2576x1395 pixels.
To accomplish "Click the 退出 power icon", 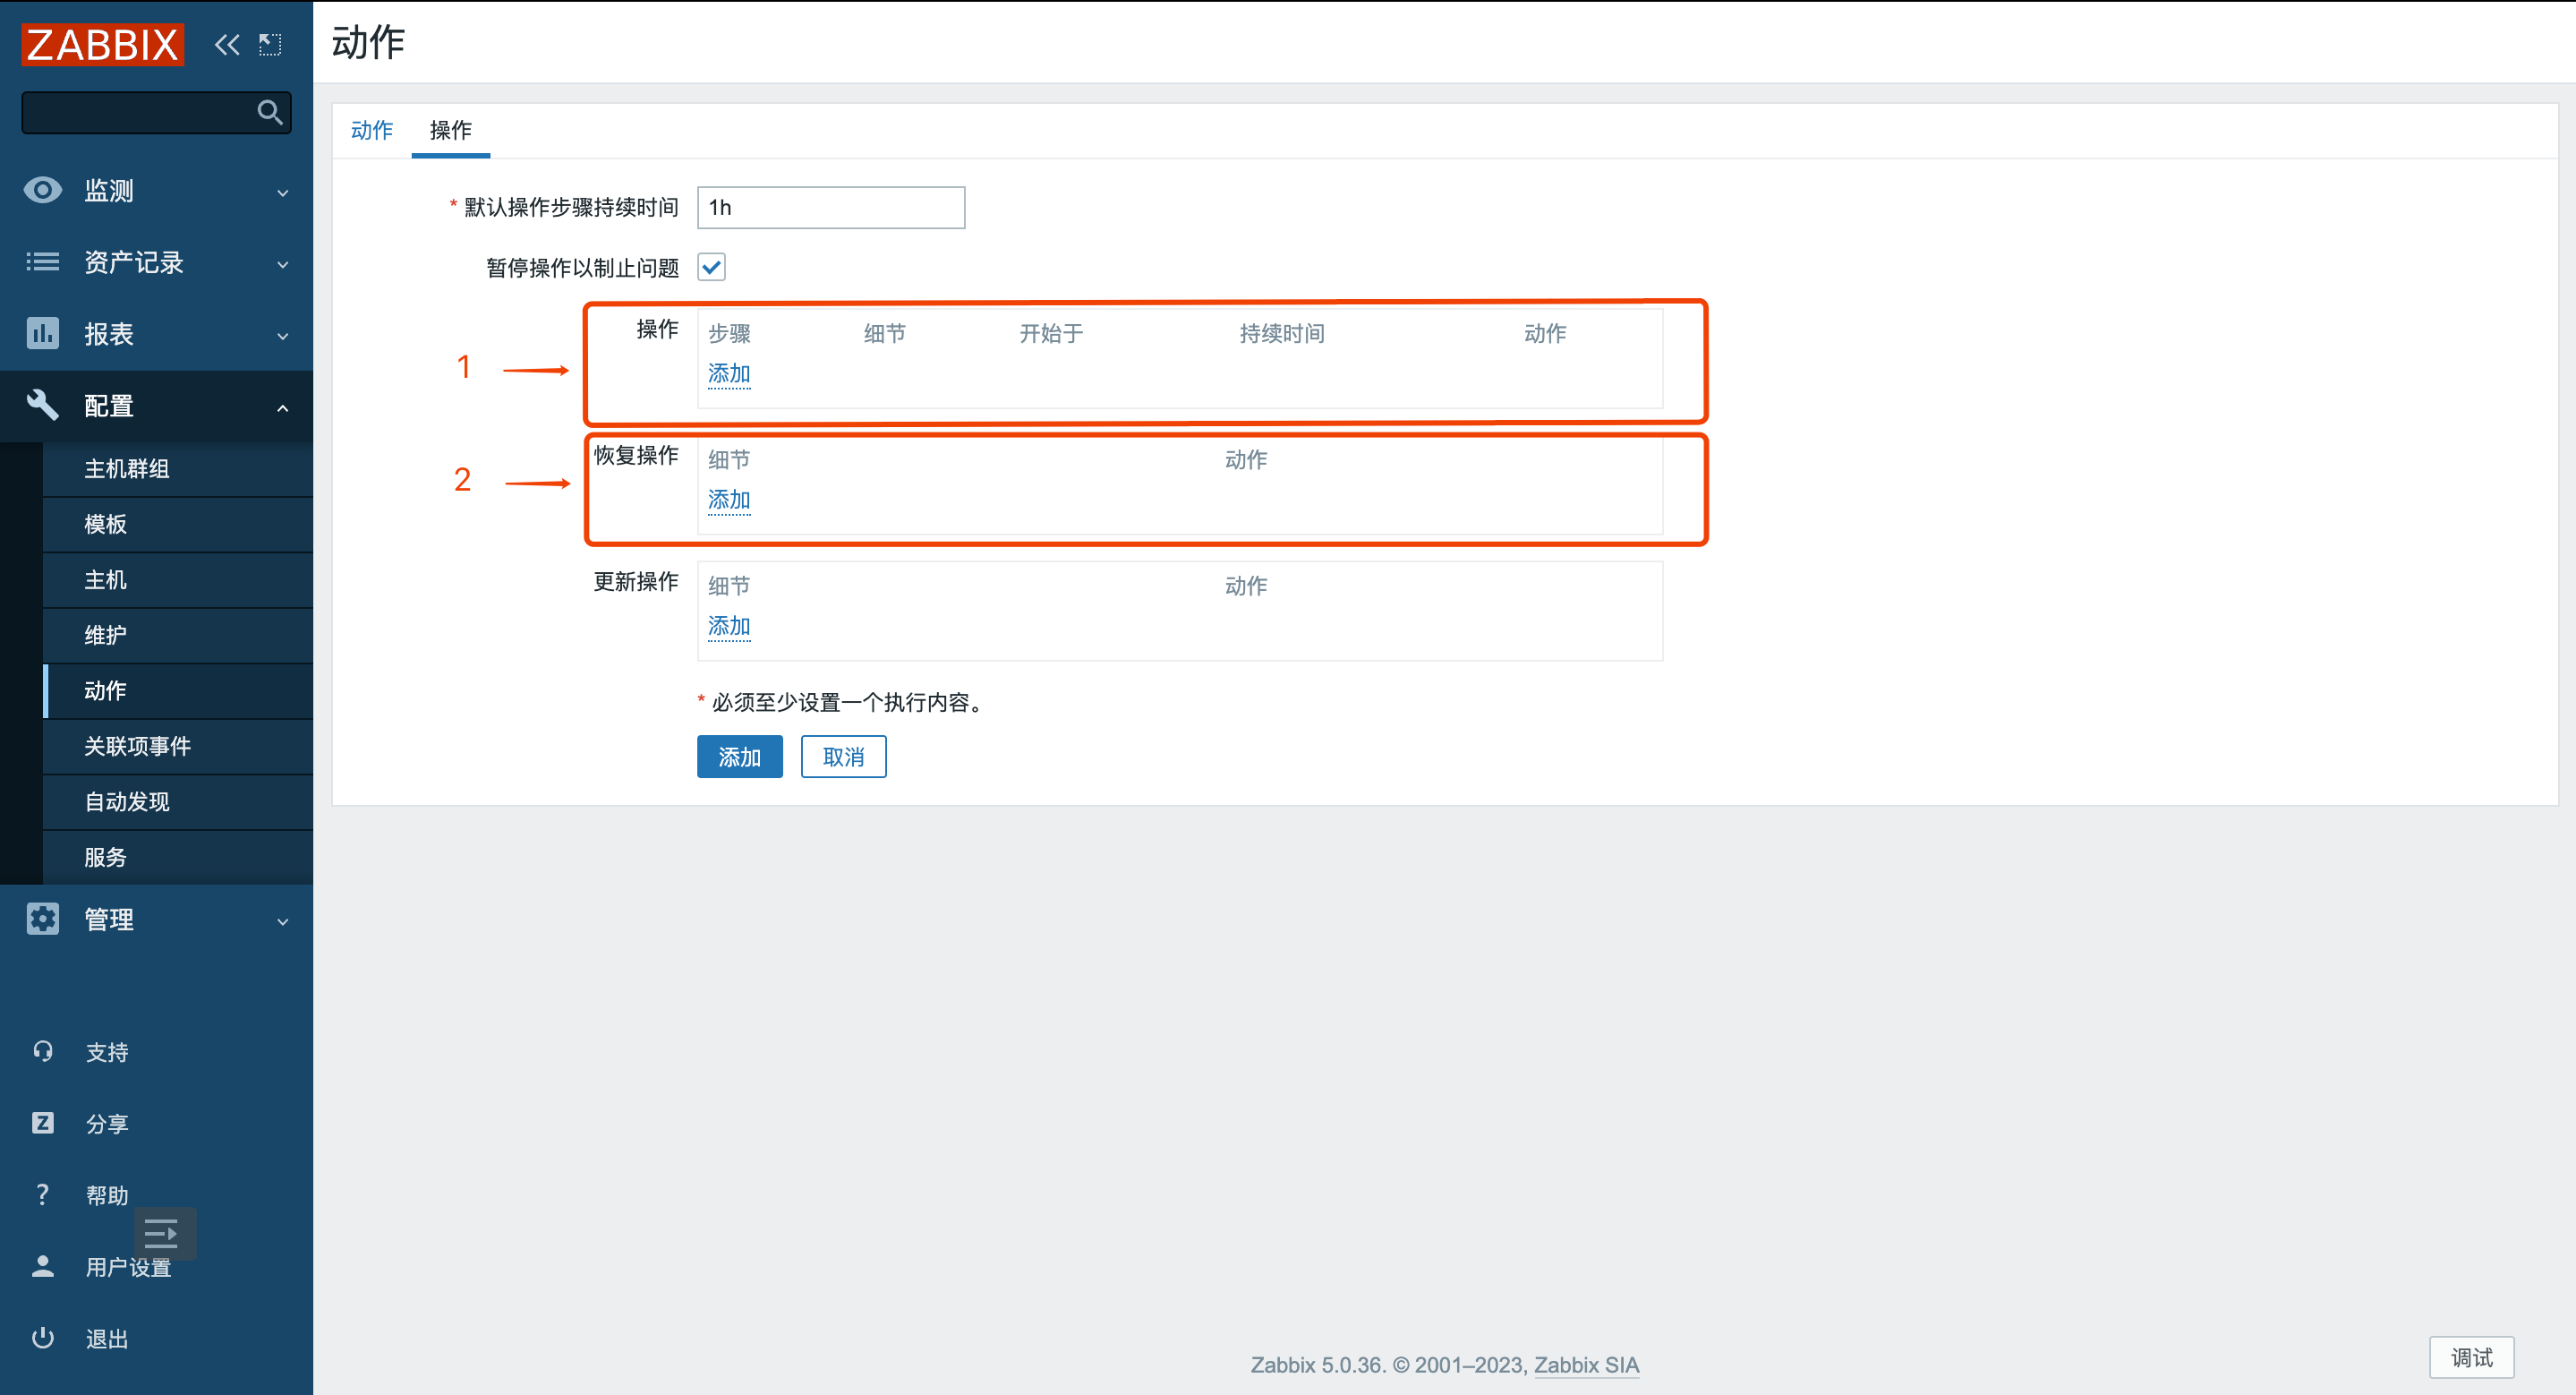I will pyautogui.click(x=42, y=1338).
